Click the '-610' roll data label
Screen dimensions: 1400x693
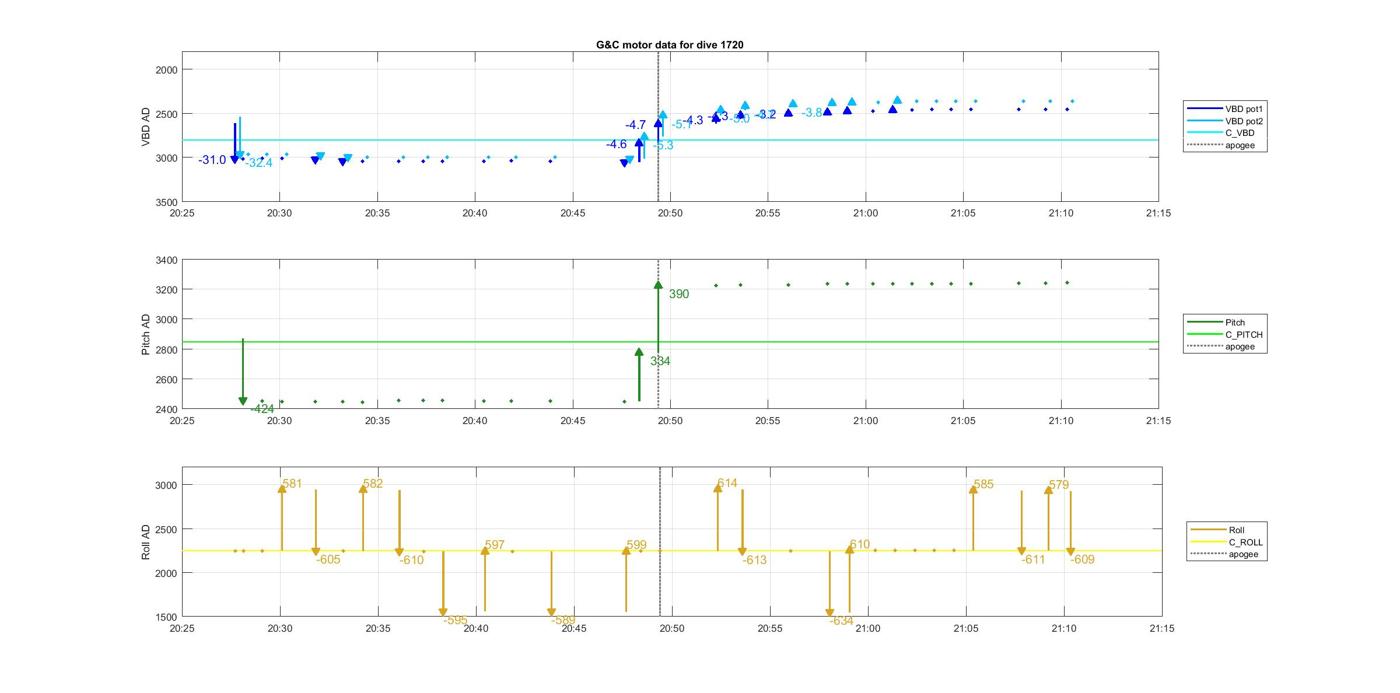412,560
